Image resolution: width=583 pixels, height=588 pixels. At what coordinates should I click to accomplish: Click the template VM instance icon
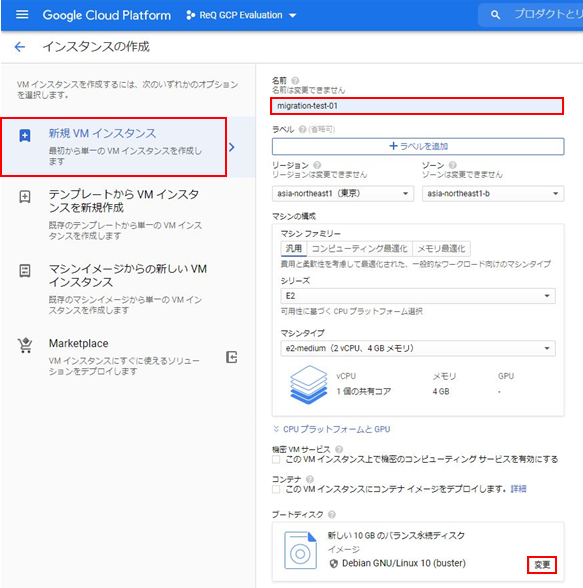coord(25,196)
